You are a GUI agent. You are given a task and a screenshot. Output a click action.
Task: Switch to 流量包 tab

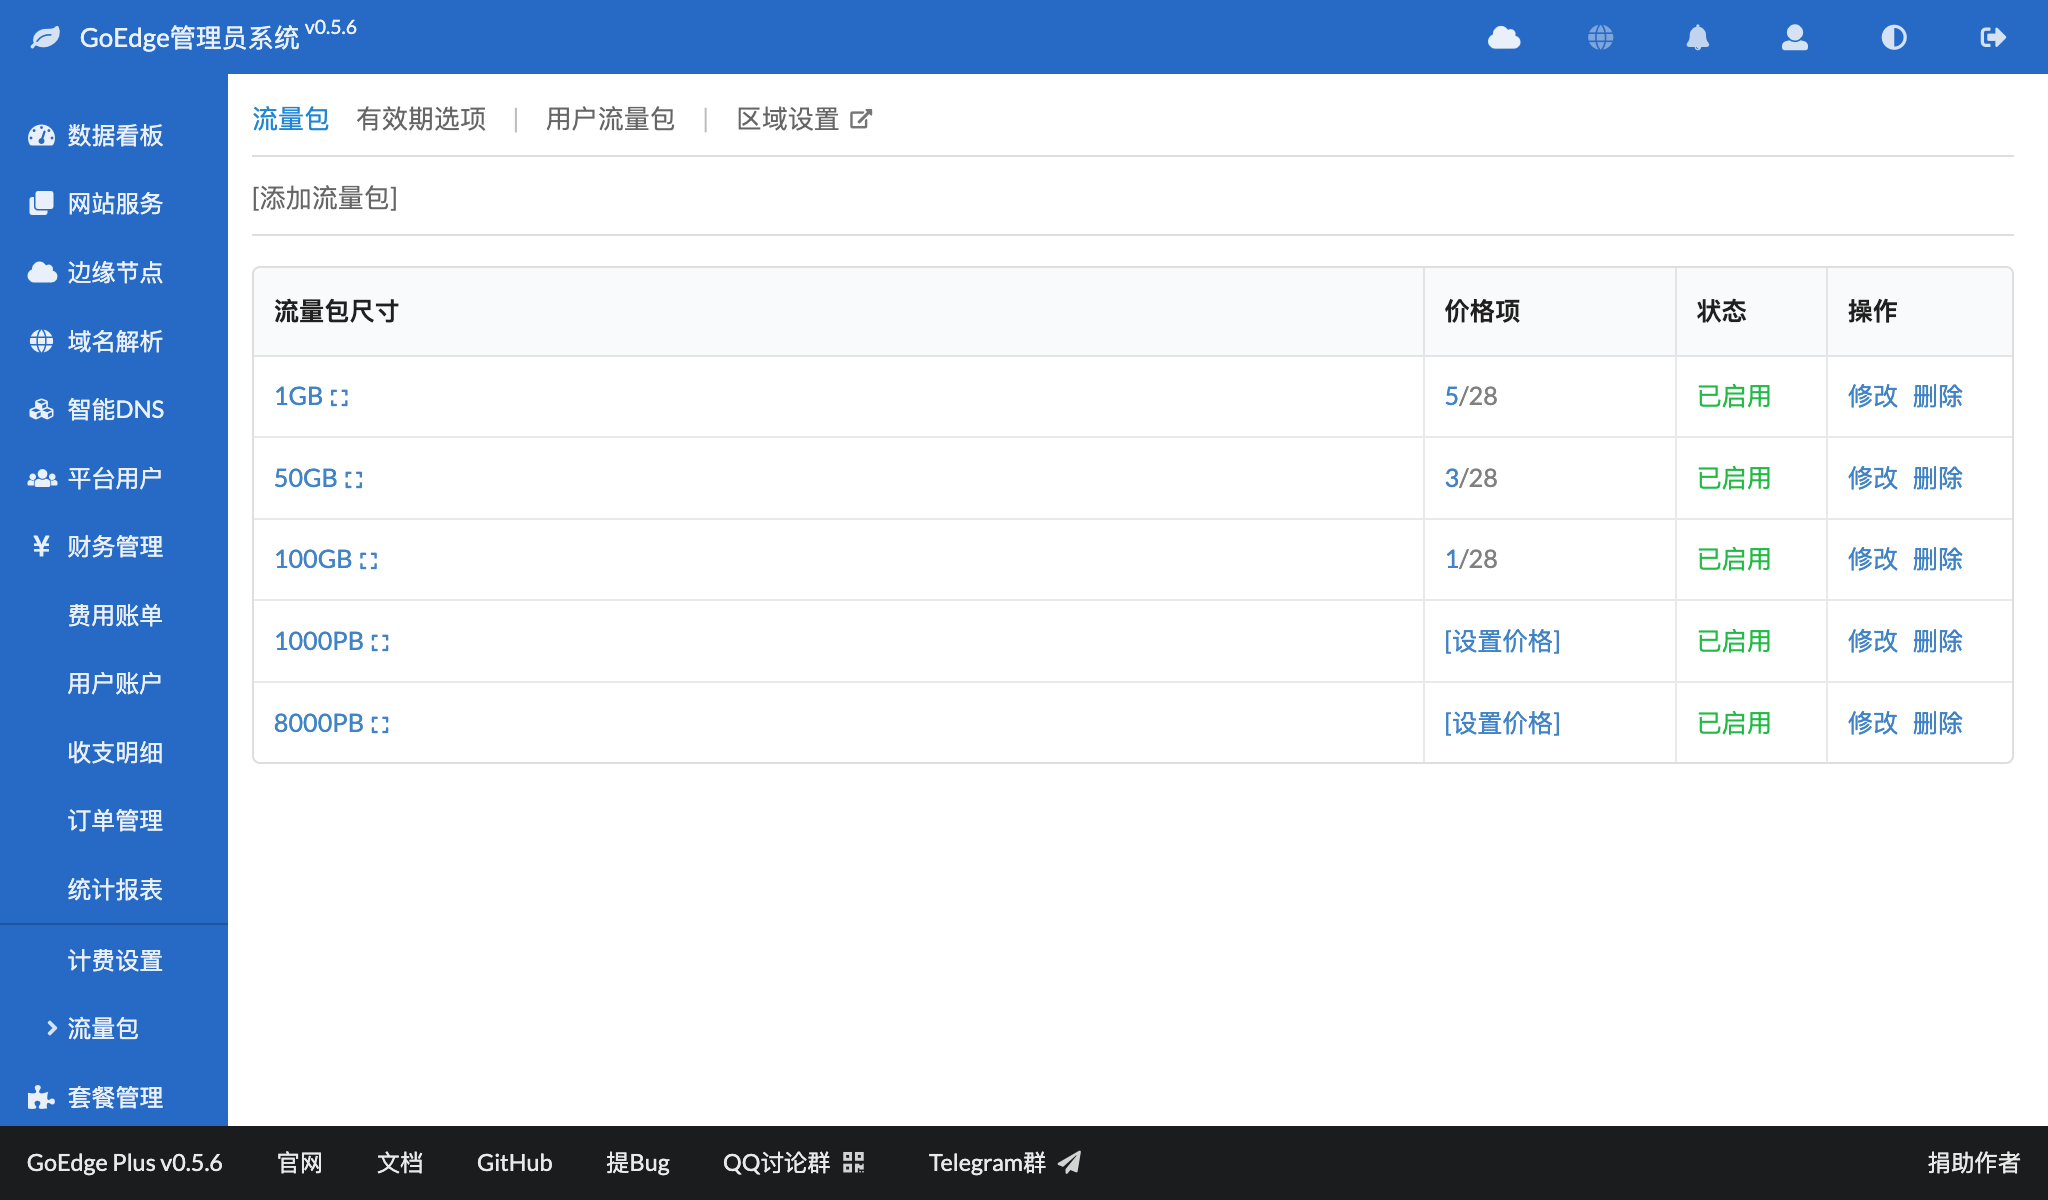pyautogui.click(x=290, y=119)
